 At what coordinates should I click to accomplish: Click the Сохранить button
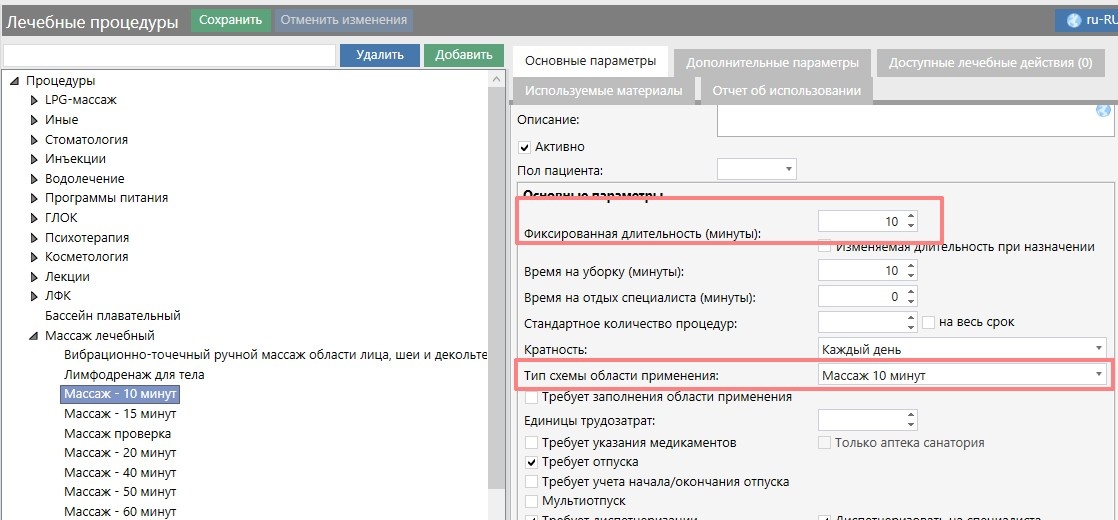click(x=231, y=20)
